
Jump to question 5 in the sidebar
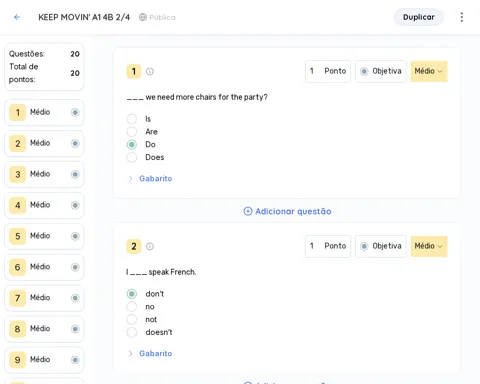tap(44, 236)
